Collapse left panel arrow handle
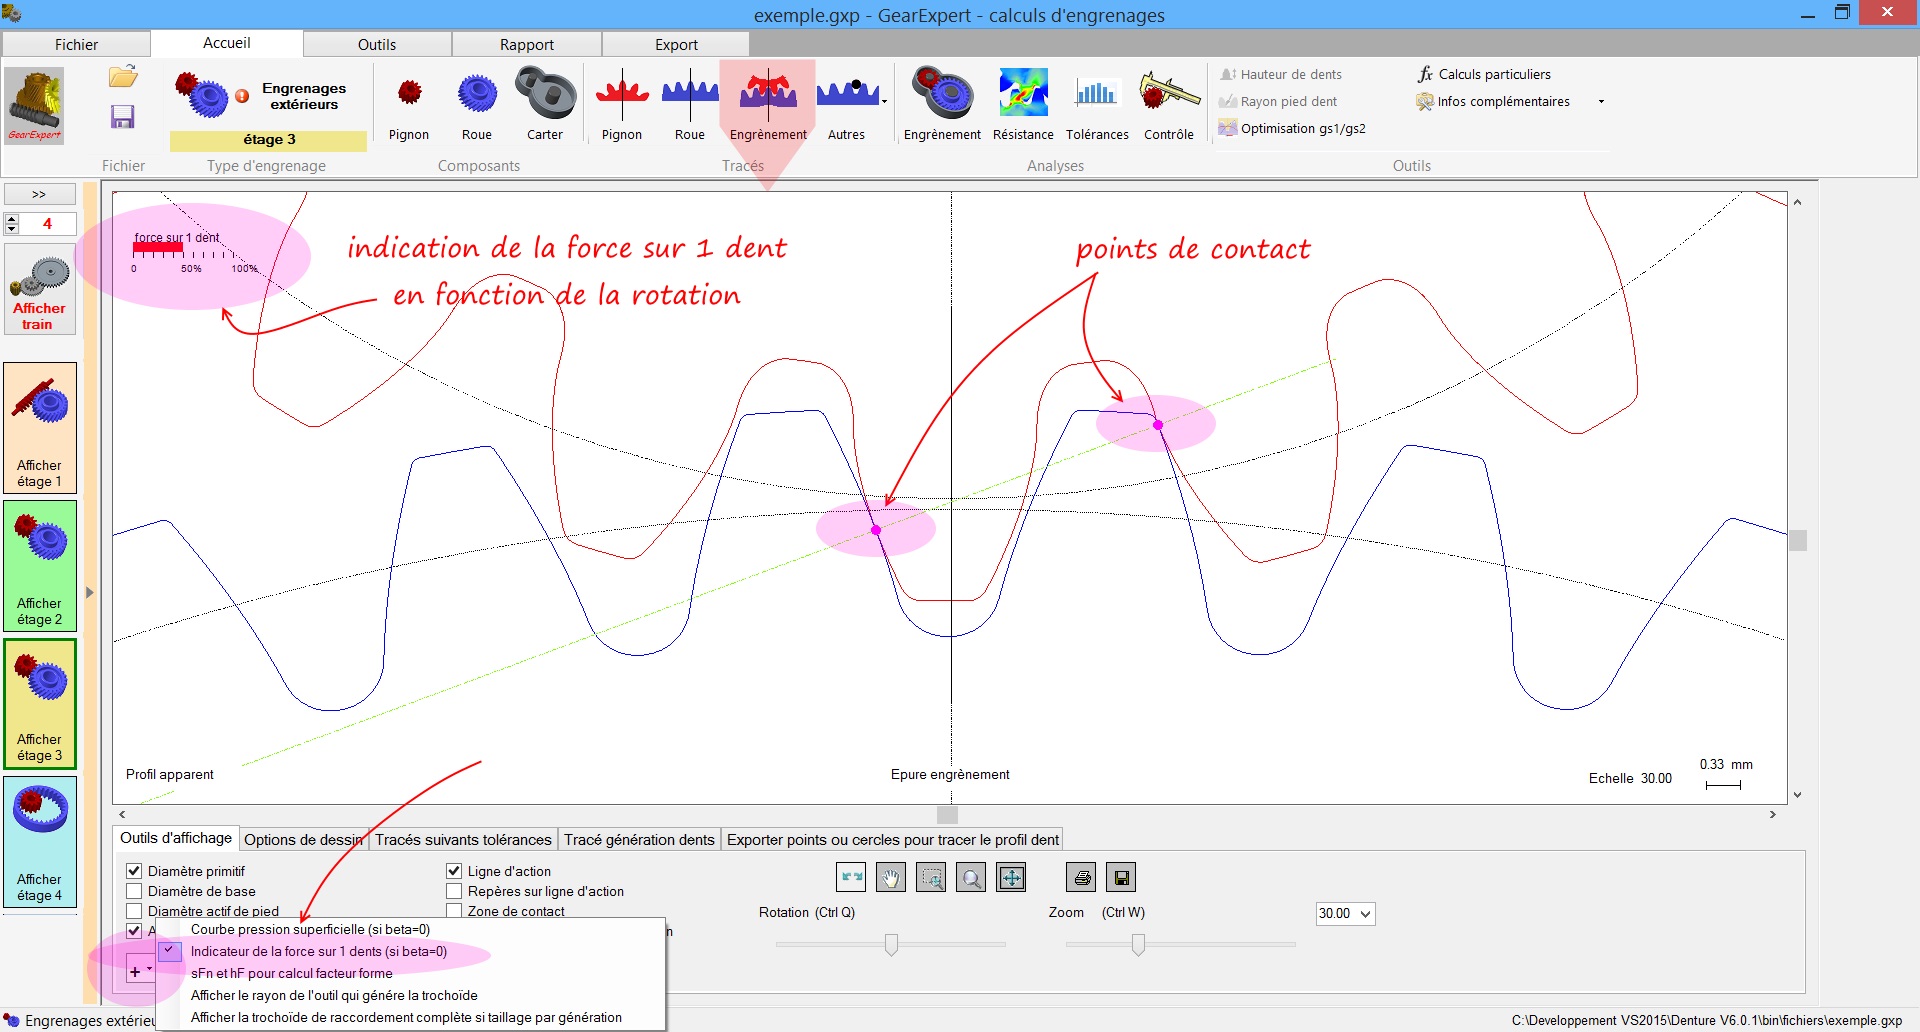The height and width of the screenshot is (1032, 1920). click(89, 593)
